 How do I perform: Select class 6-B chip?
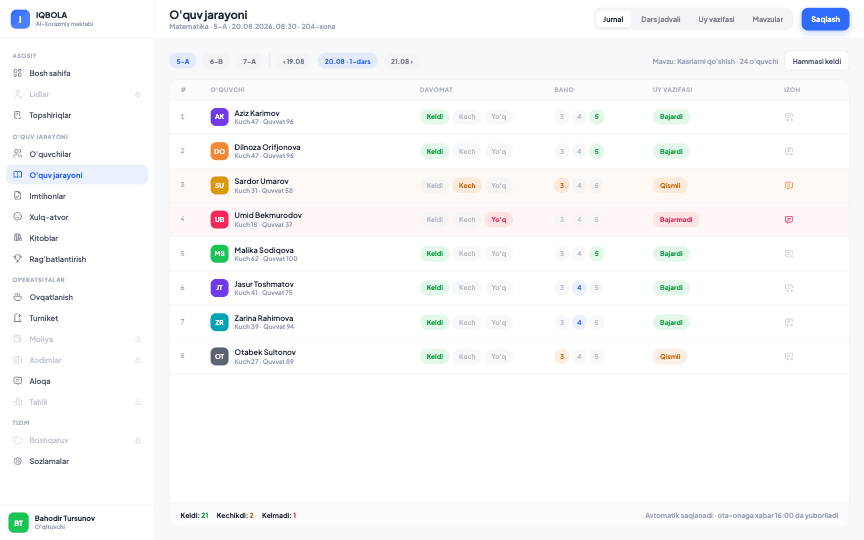click(216, 61)
